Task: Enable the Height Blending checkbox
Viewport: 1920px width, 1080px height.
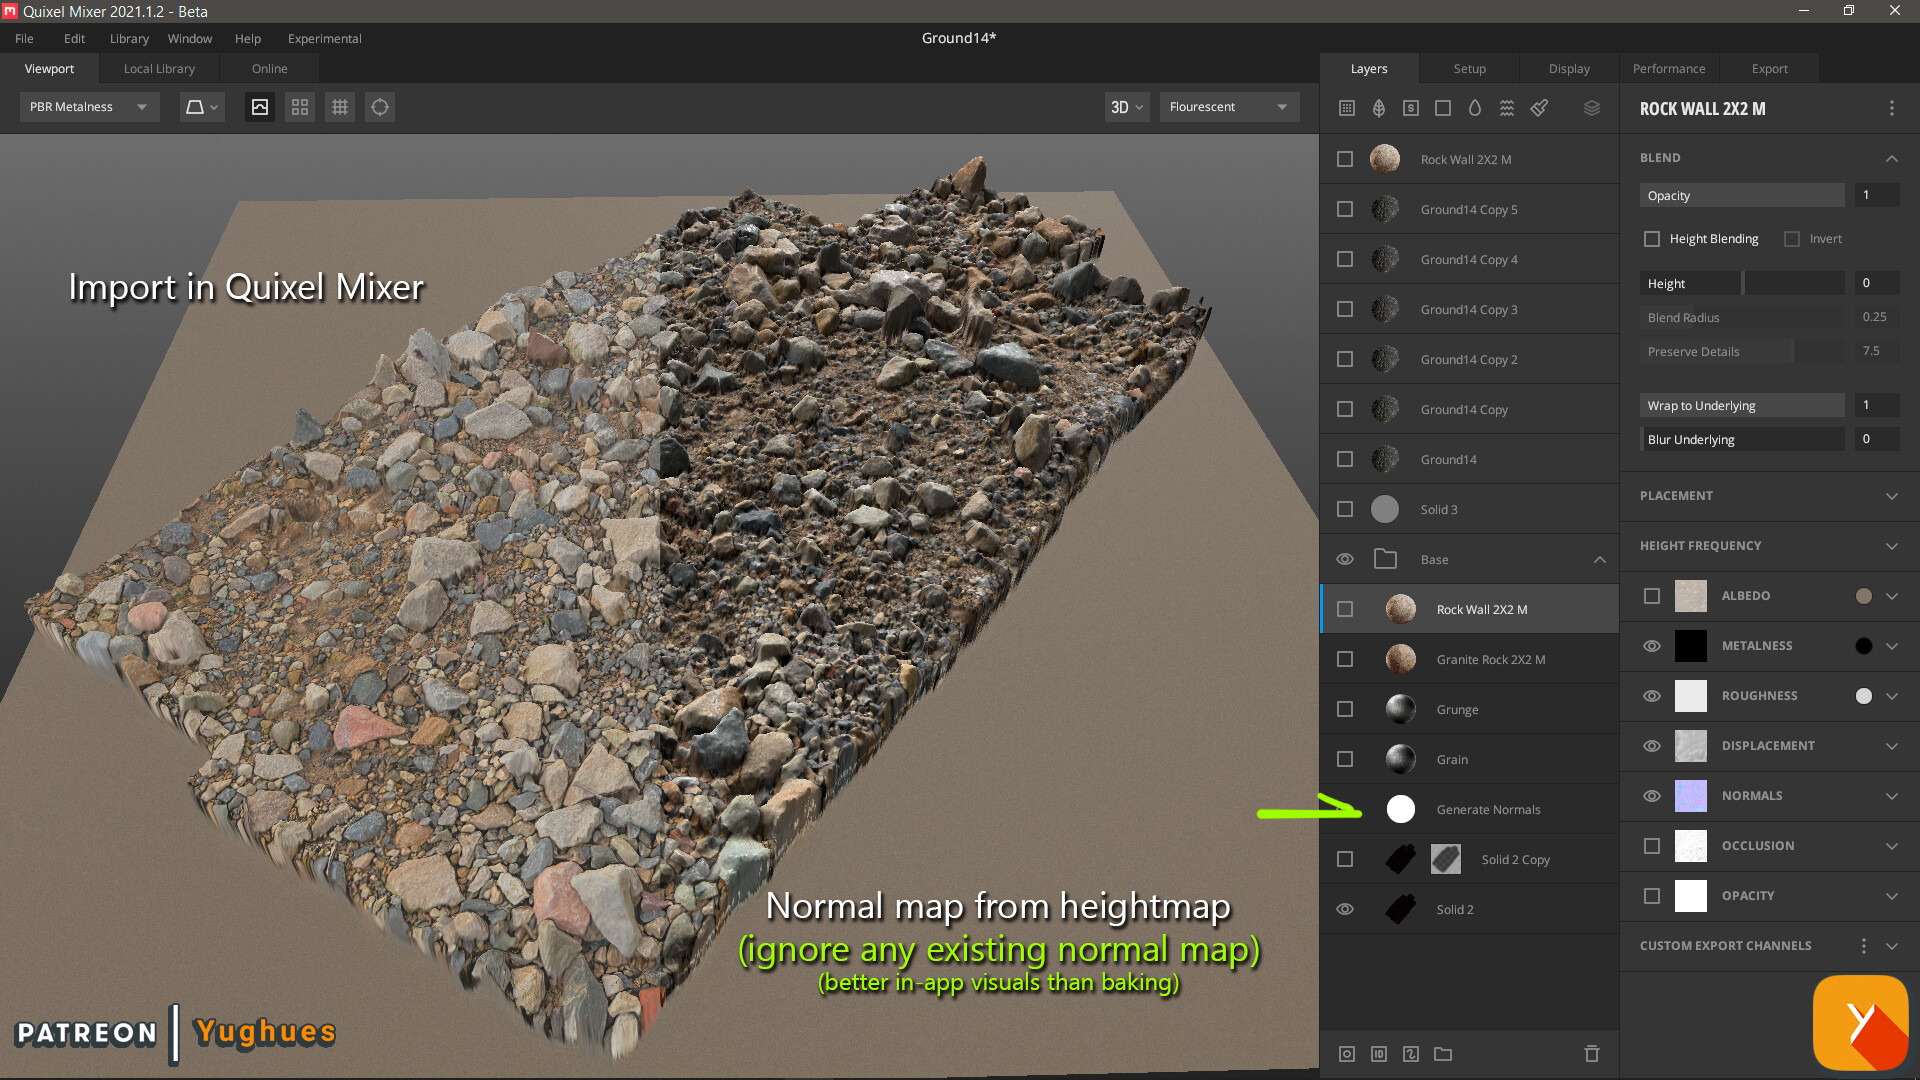Action: click(x=1652, y=238)
